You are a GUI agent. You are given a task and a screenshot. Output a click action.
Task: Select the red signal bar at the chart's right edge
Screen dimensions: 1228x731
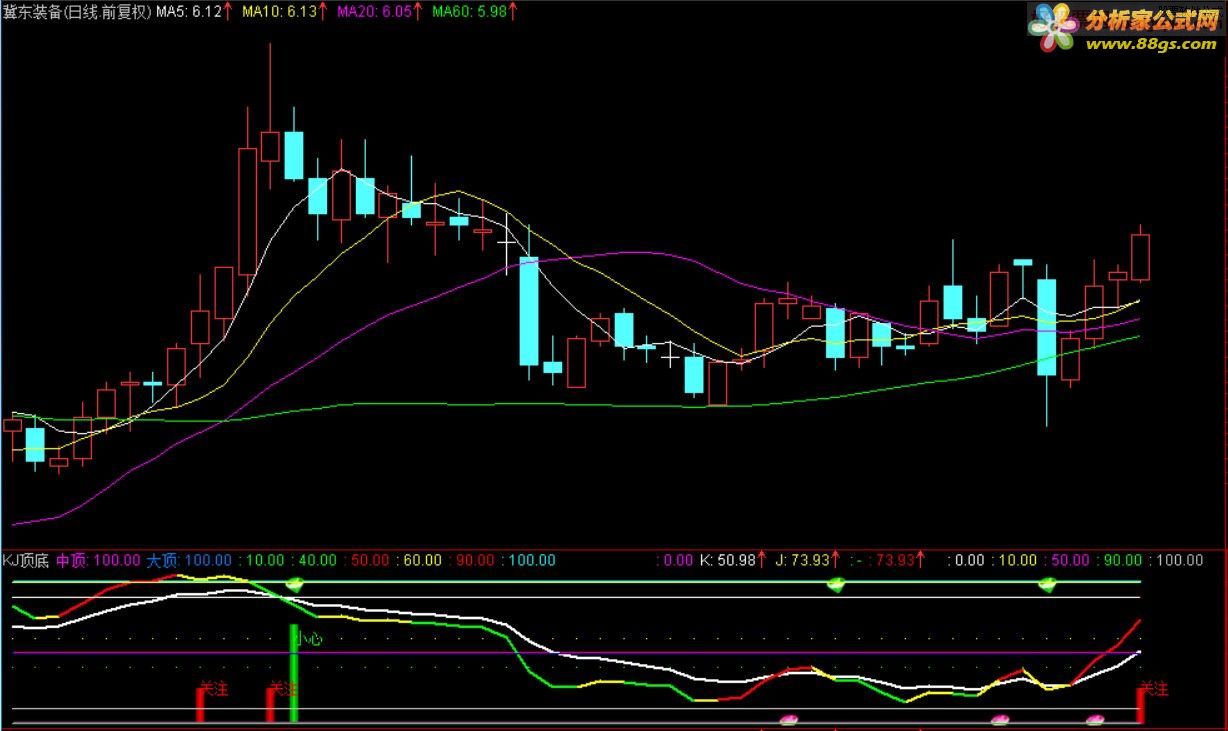click(1141, 704)
